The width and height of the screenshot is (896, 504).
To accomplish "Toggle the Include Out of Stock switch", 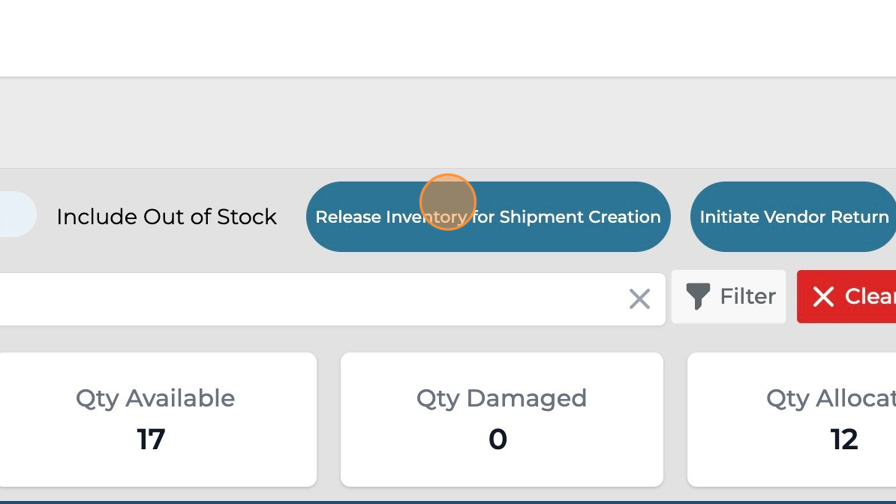I will point(14,216).
